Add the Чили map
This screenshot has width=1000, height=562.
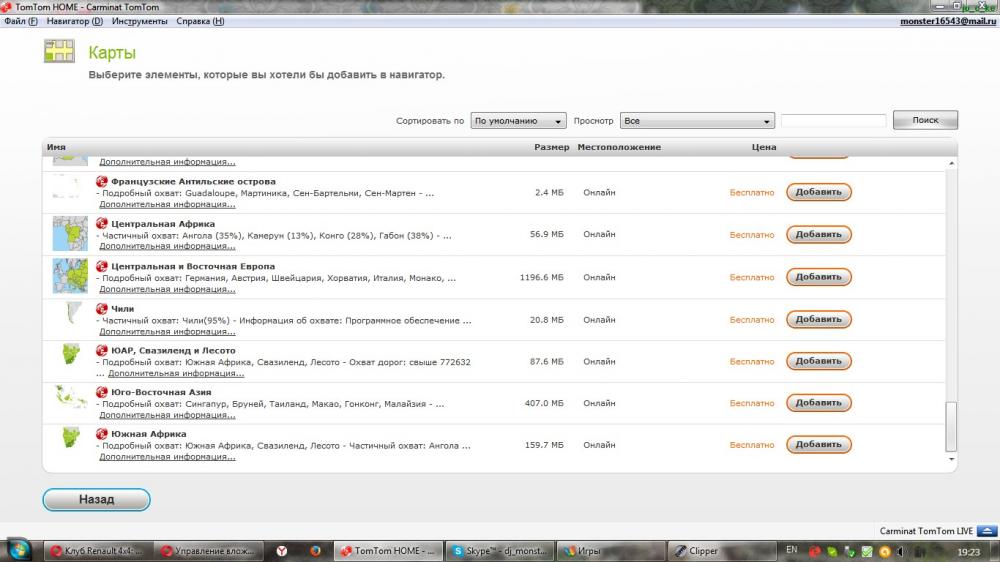click(818, 319)
